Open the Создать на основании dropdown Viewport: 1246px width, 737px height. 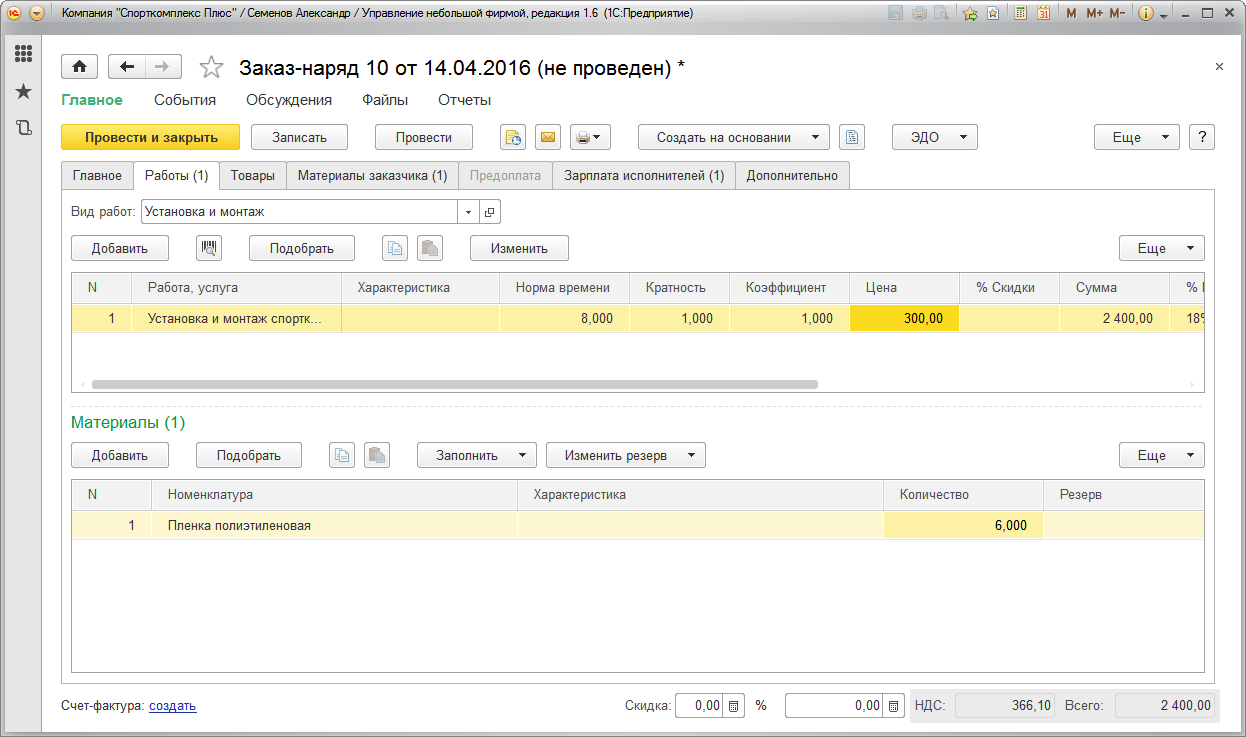pyautogui.click(x=734, y=138)
